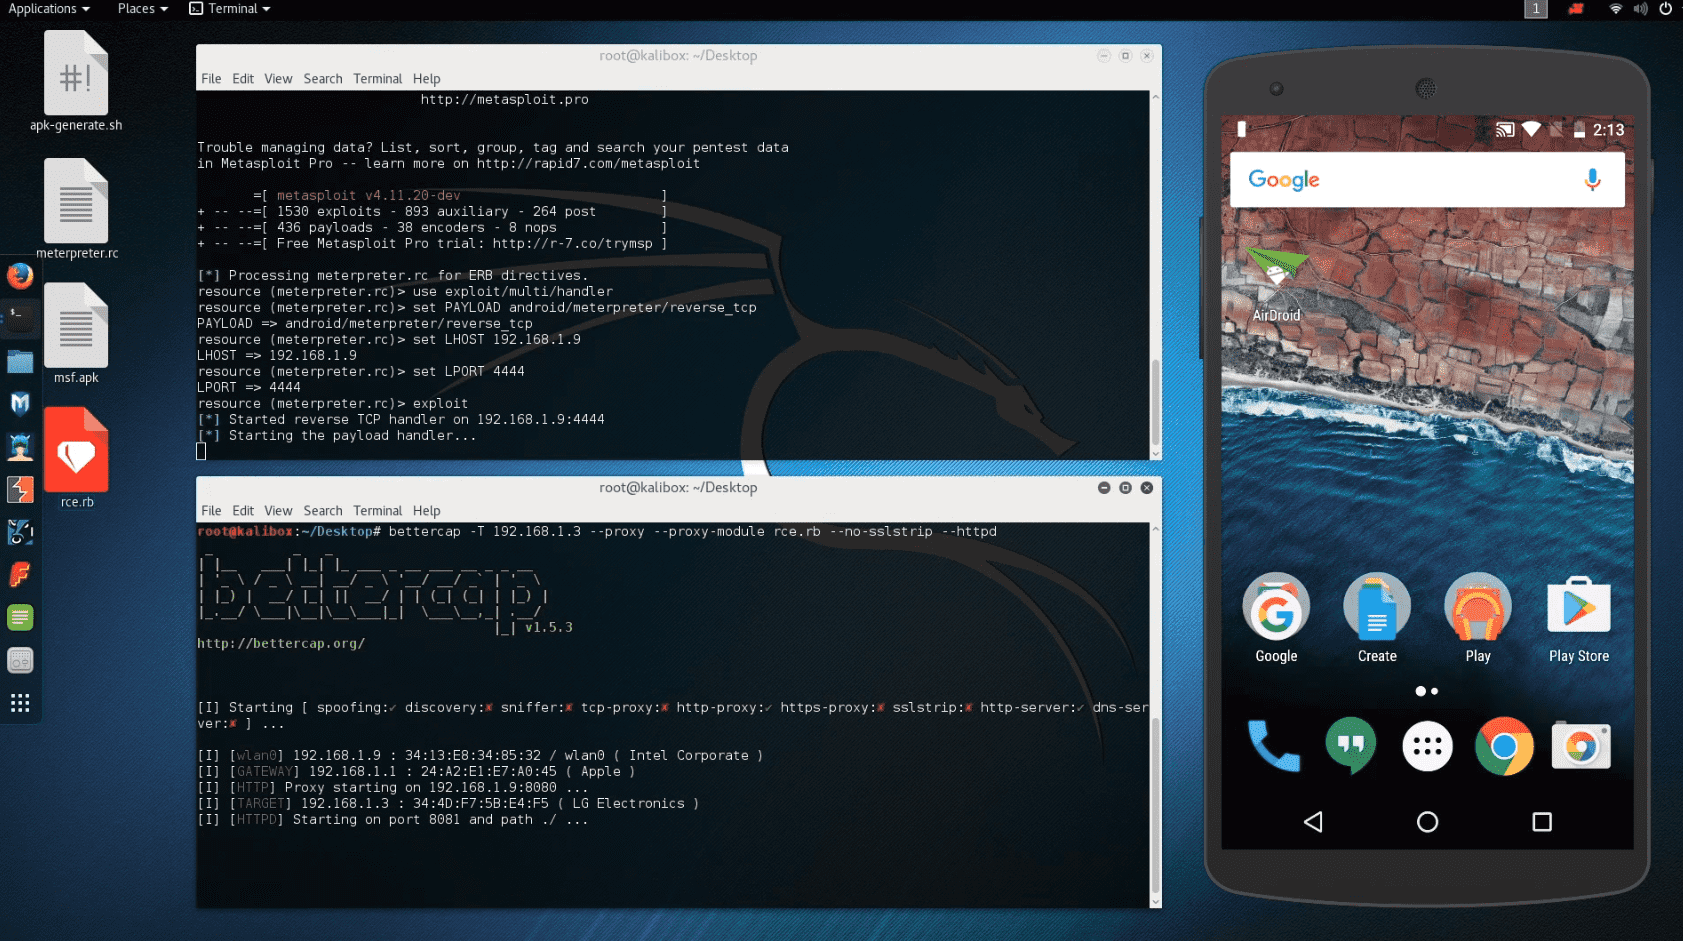Select the rce.rb desktop file
Screen dimensions: 1683x941
[x=76, y=458]
